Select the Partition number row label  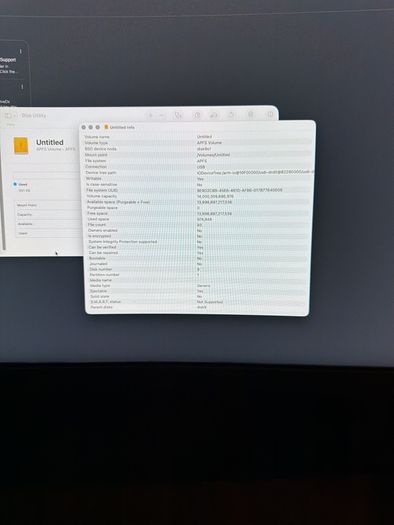104,275
